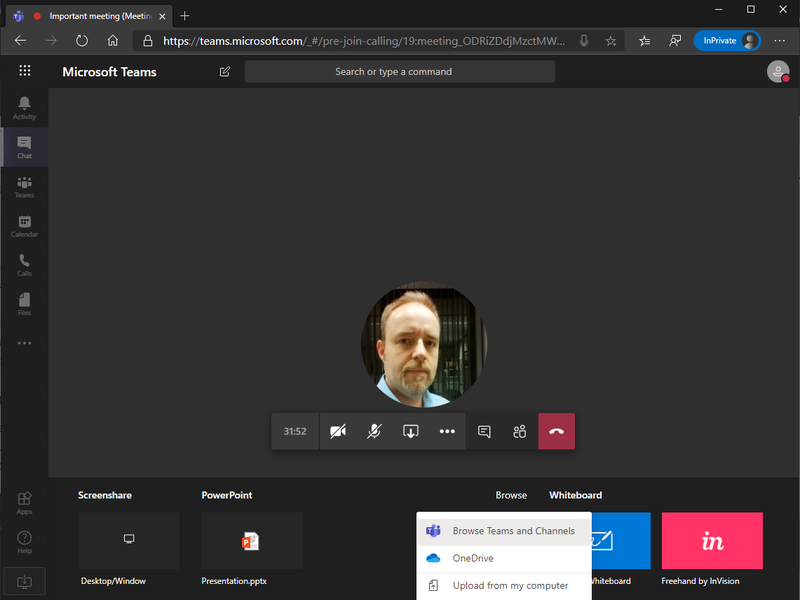Go to browser home page
The width and height of the screenshot is (800, 600).
(113, 41)
